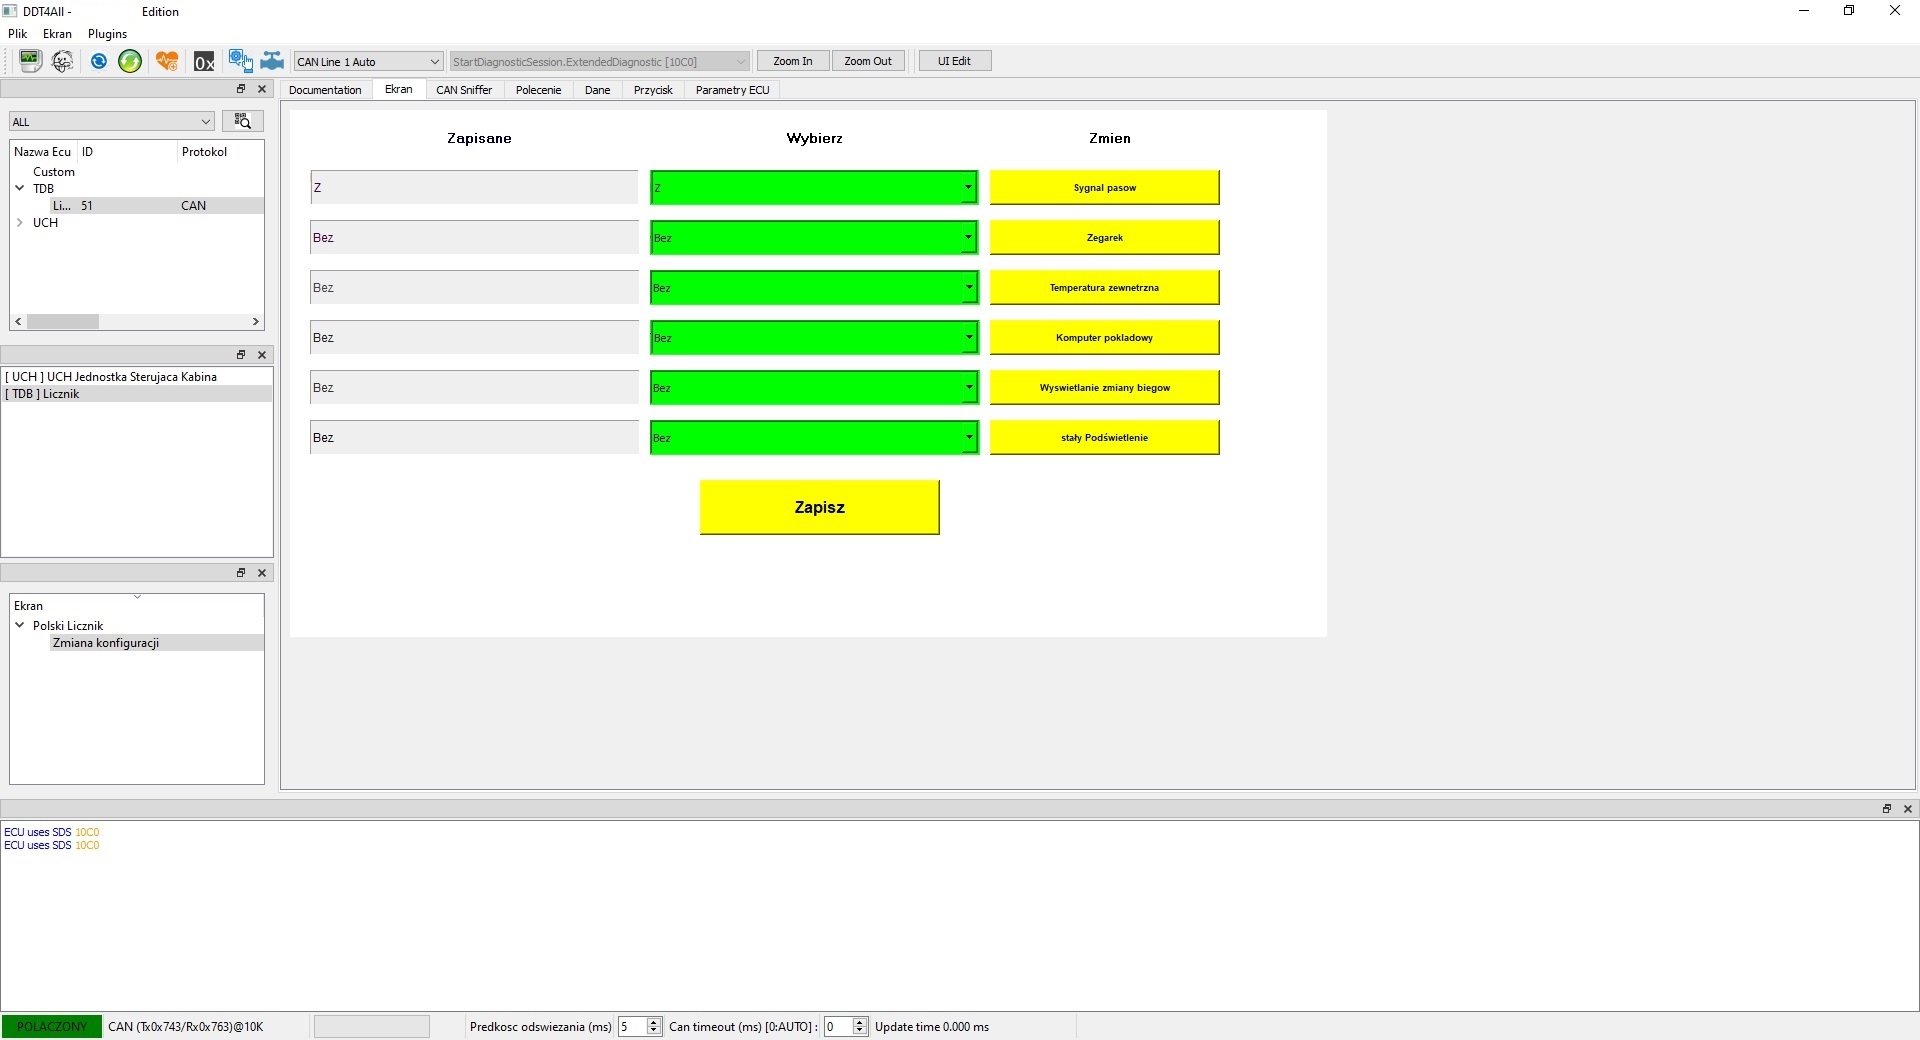The image size is (1920, 1040).
Task: Open the Plugins menu
Action: 108,34
